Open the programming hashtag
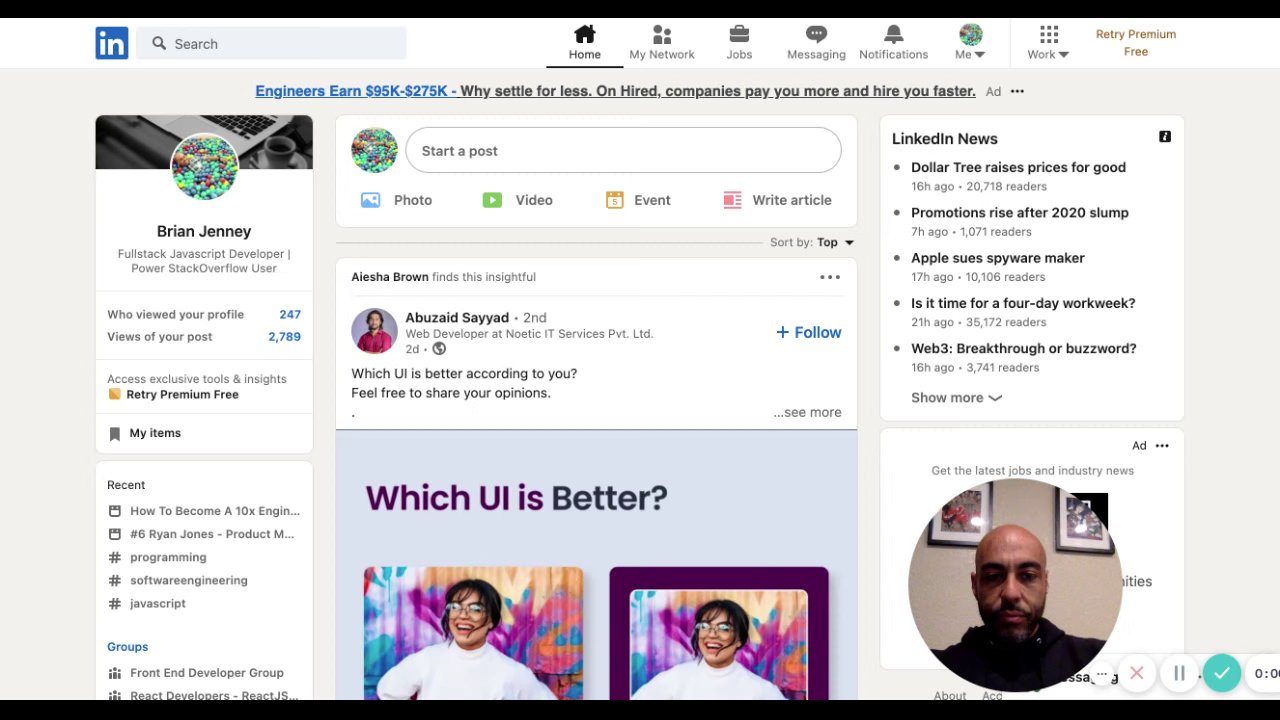1280x720 pixels. tap(157, 557)
